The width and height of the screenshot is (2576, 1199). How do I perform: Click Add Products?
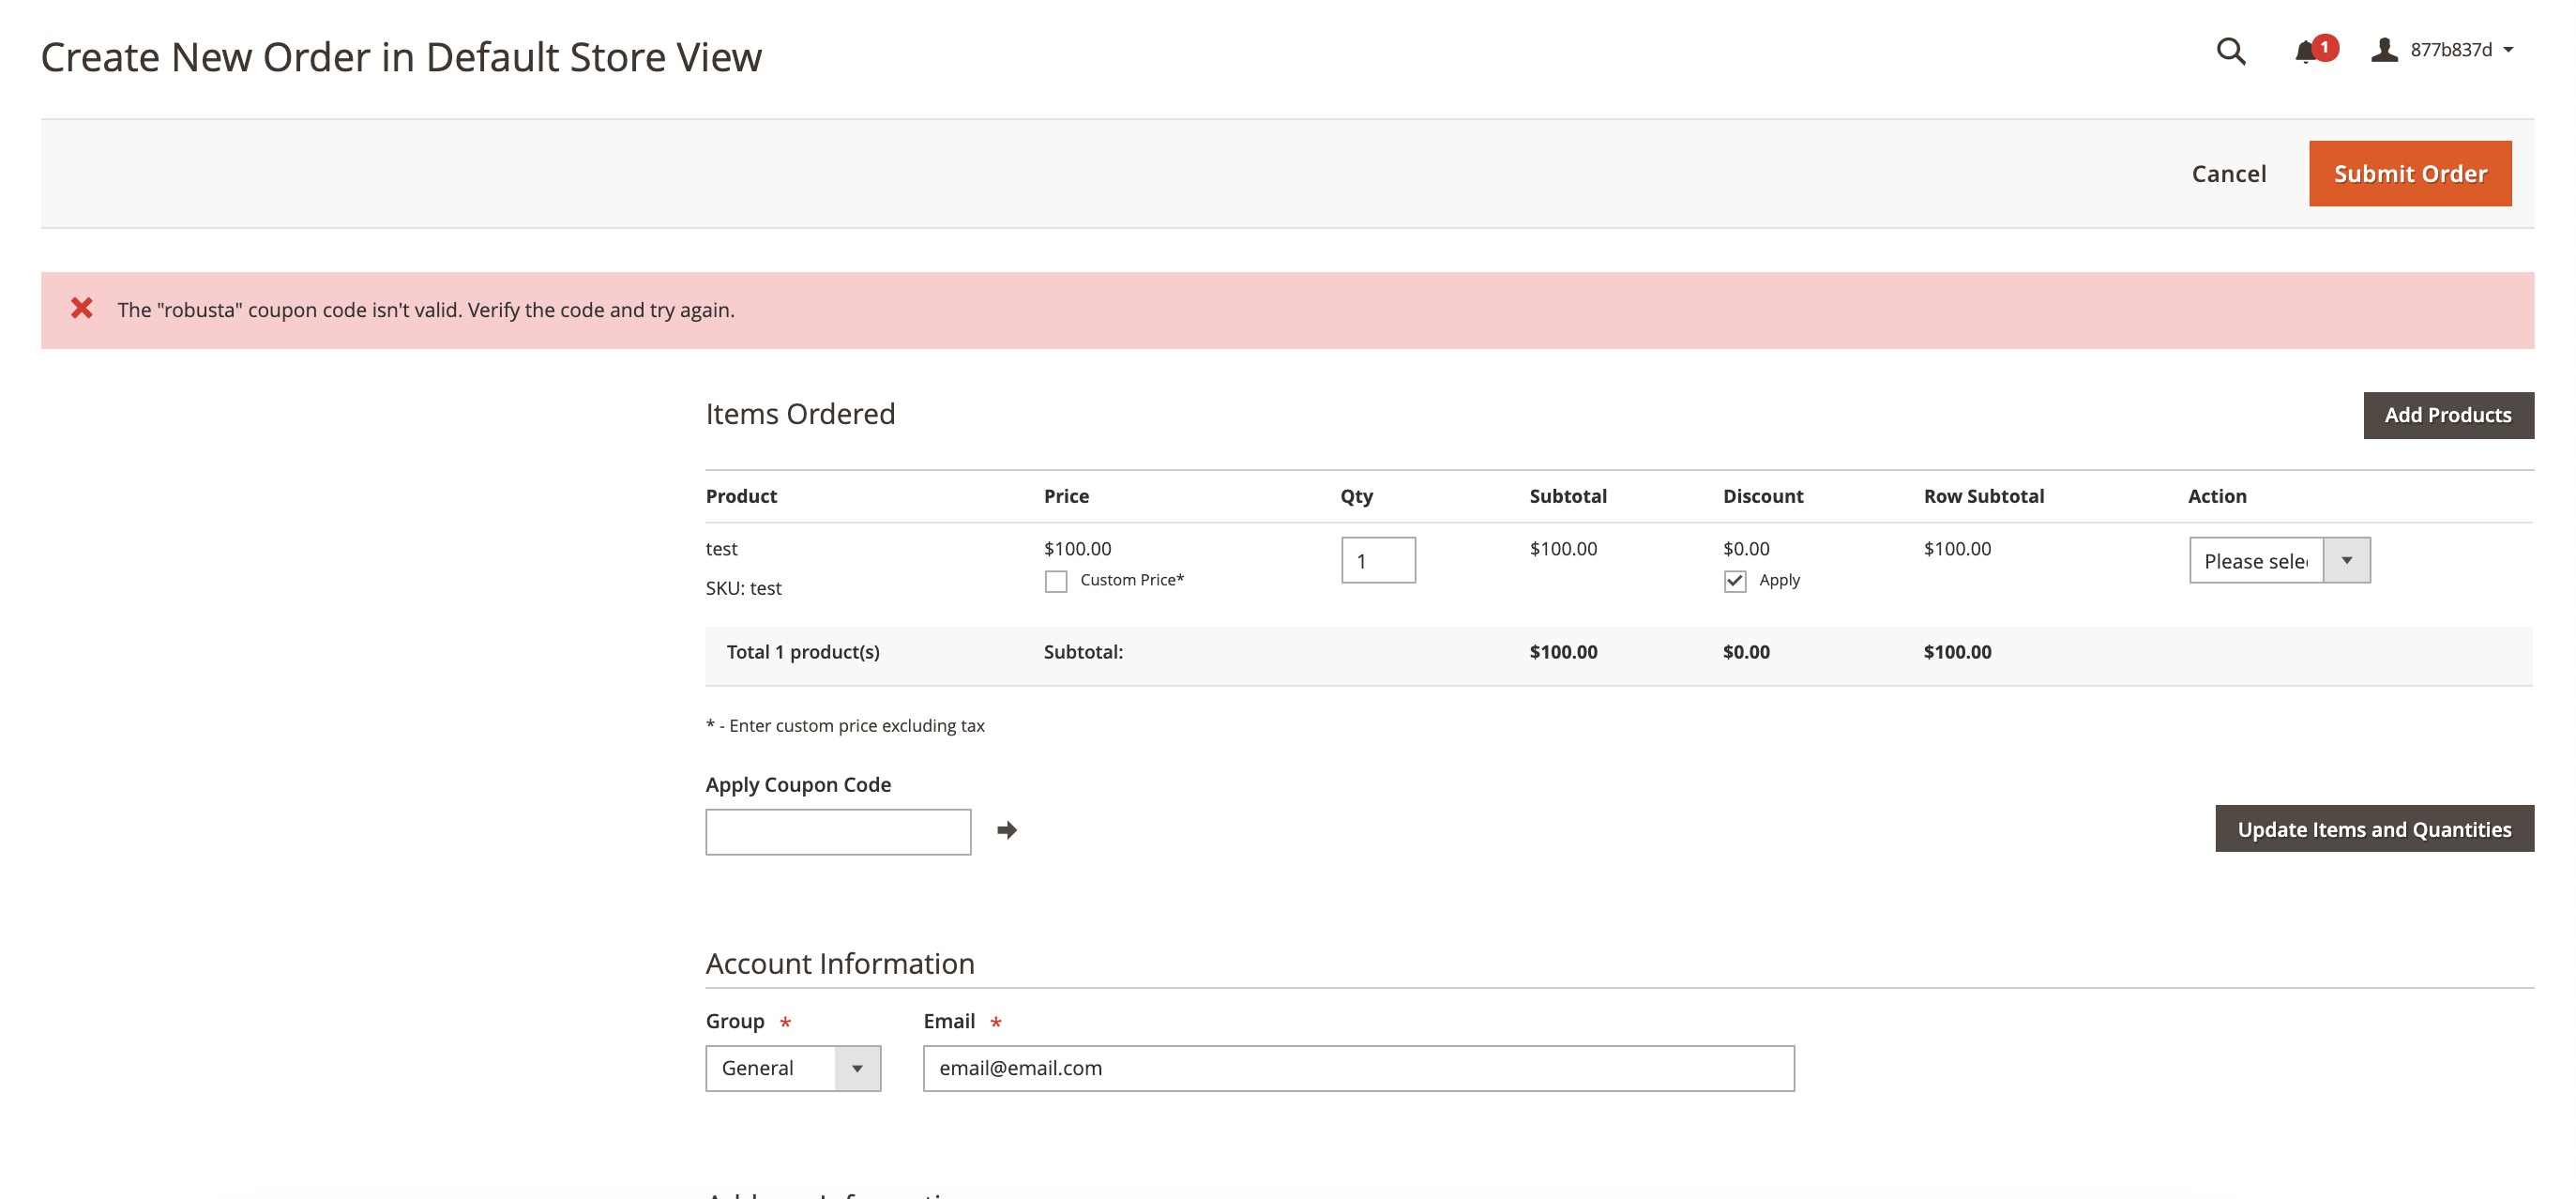(x=2447, y=415)
